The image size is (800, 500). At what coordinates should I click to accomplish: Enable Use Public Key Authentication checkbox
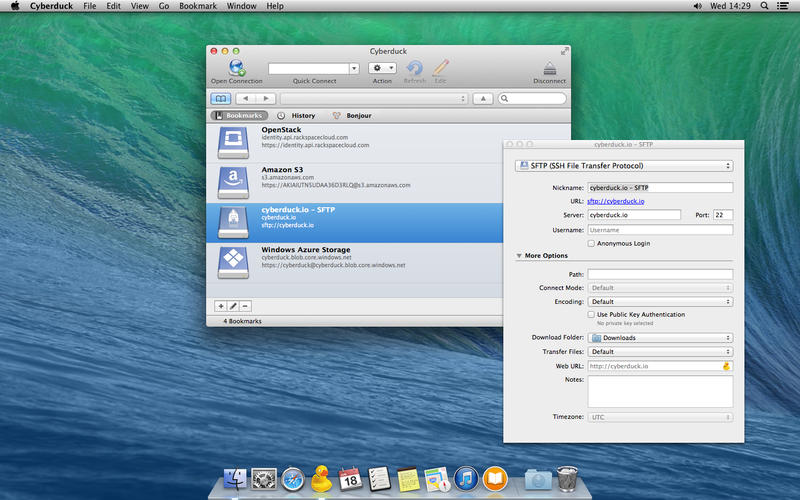pos(592,314)
